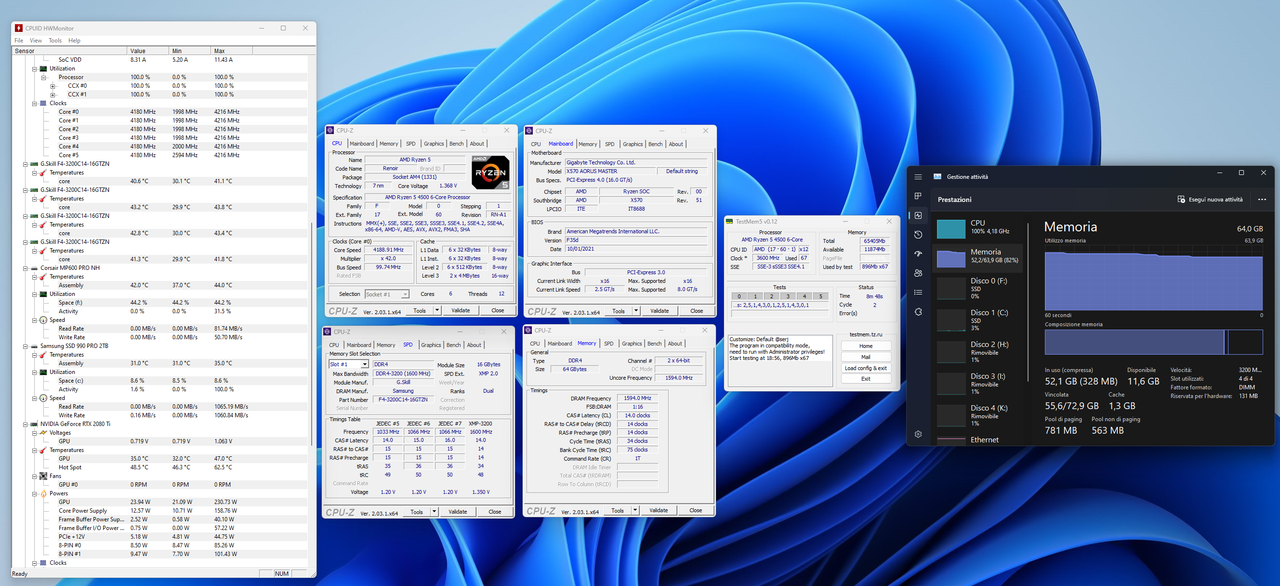
Task: Open Help menu in HWMonitor
Action: 75,40
